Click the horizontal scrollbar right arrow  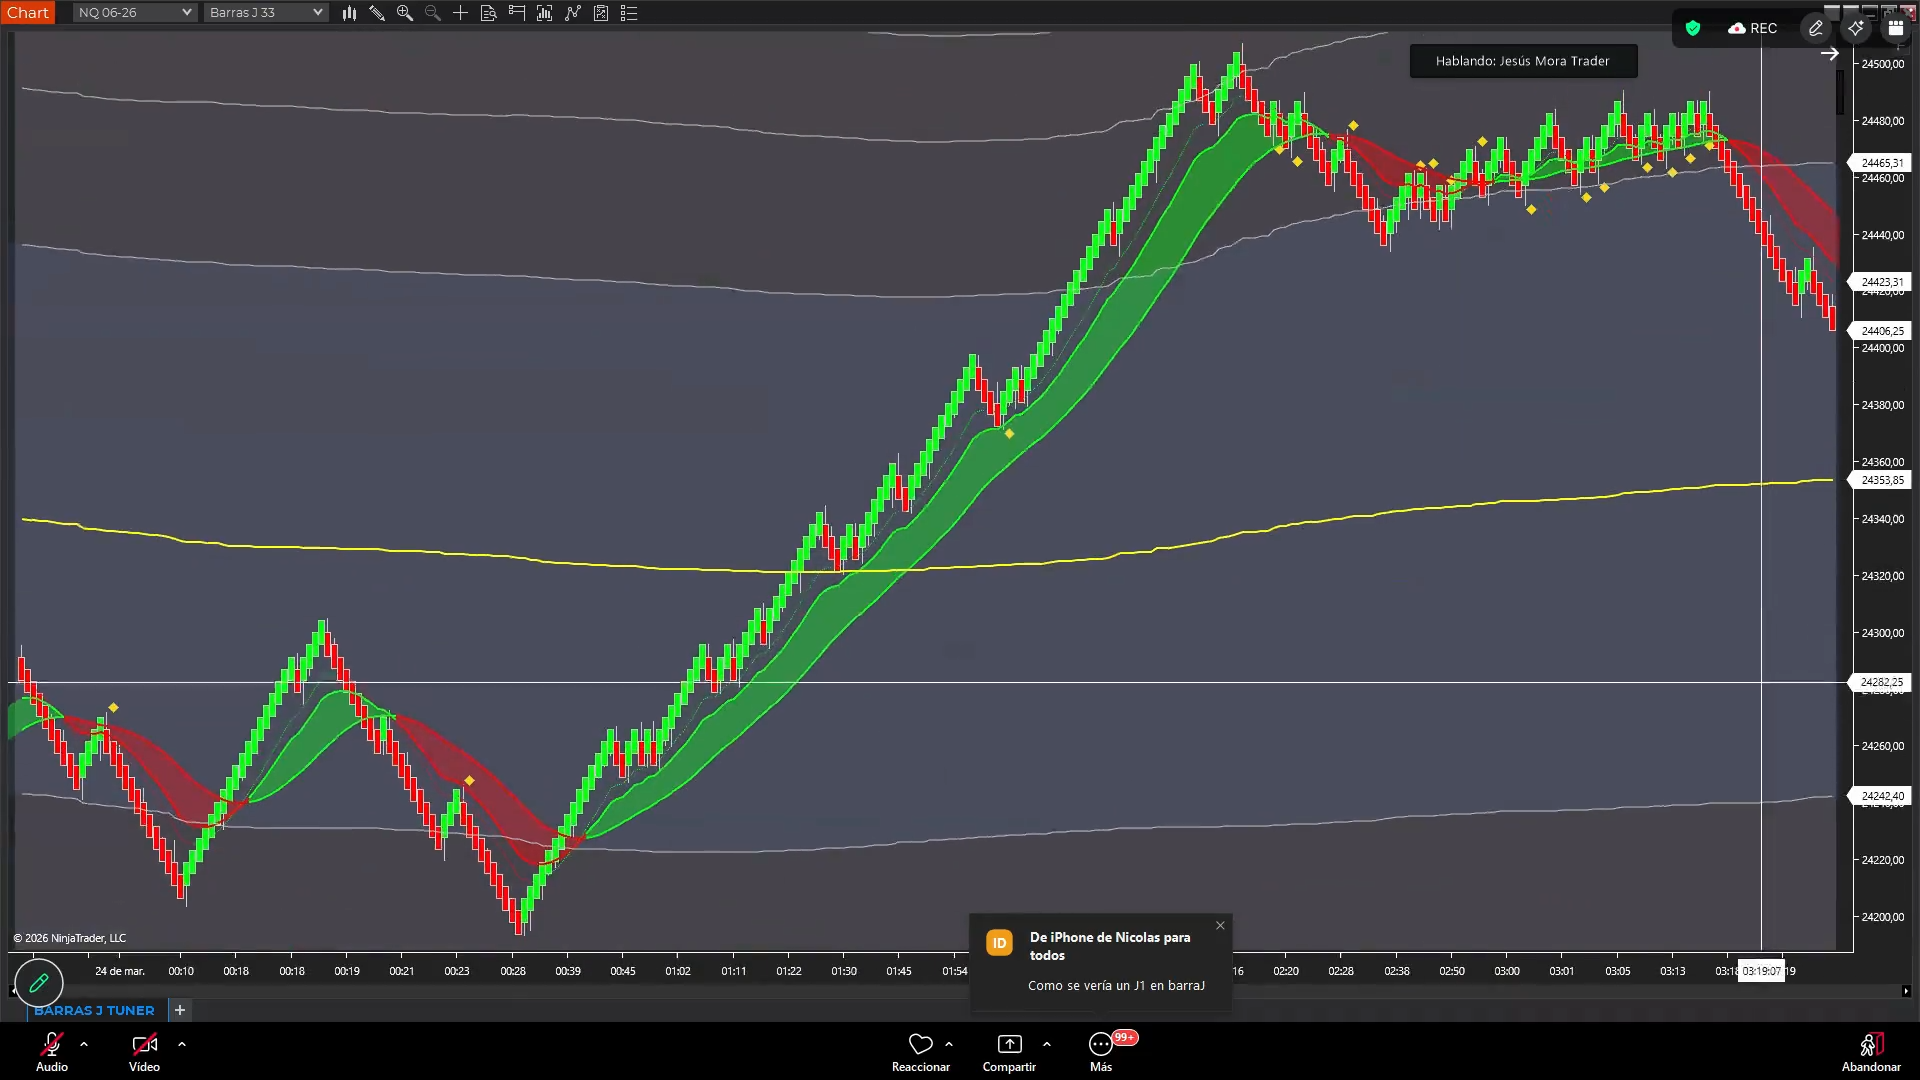1906,991
